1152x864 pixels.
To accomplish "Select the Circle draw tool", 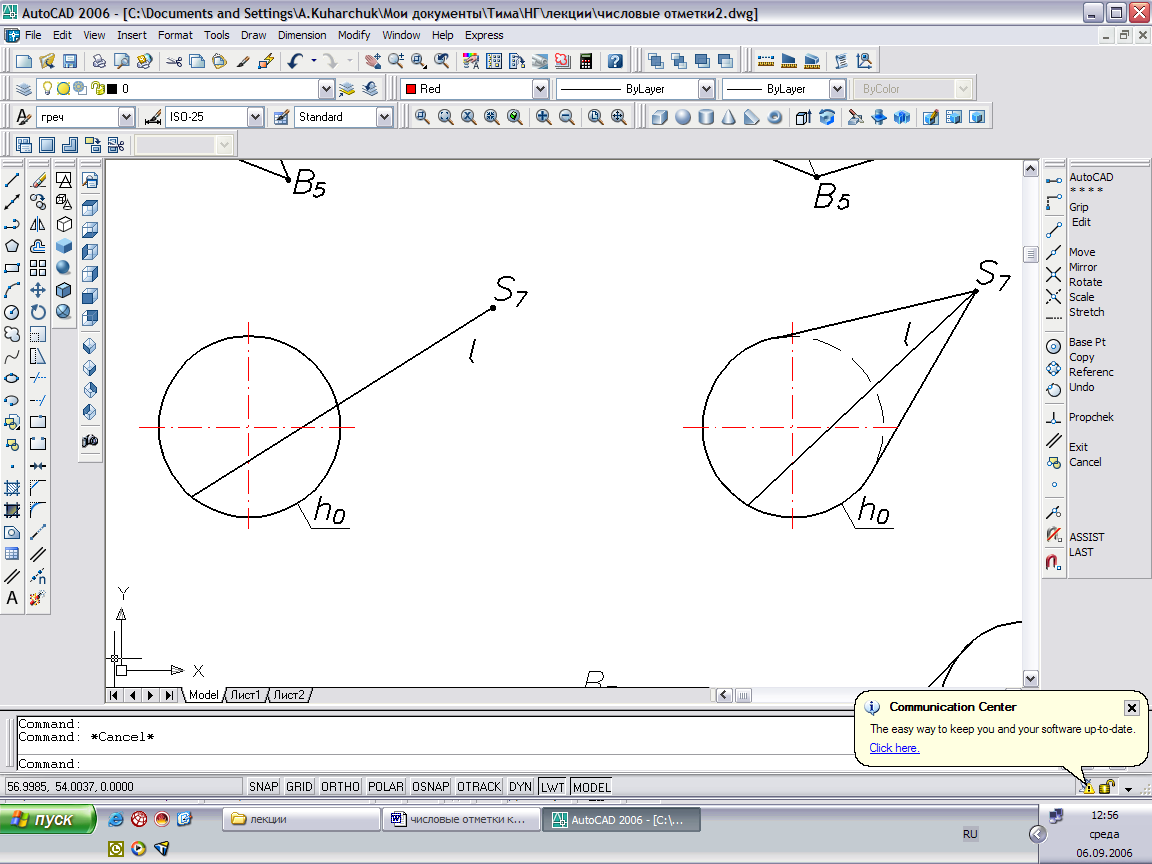I will [x=12, y=312].
